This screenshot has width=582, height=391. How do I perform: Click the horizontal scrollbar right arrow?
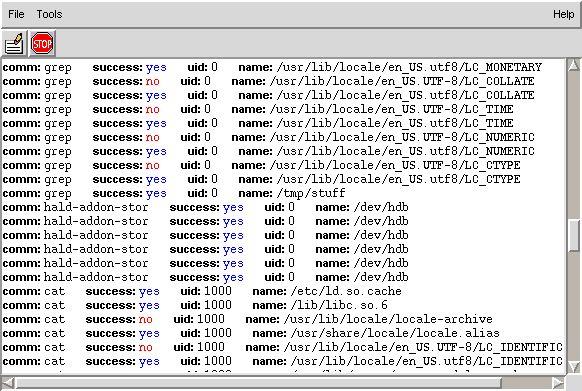pyautogui.click(x=558, y=382)
